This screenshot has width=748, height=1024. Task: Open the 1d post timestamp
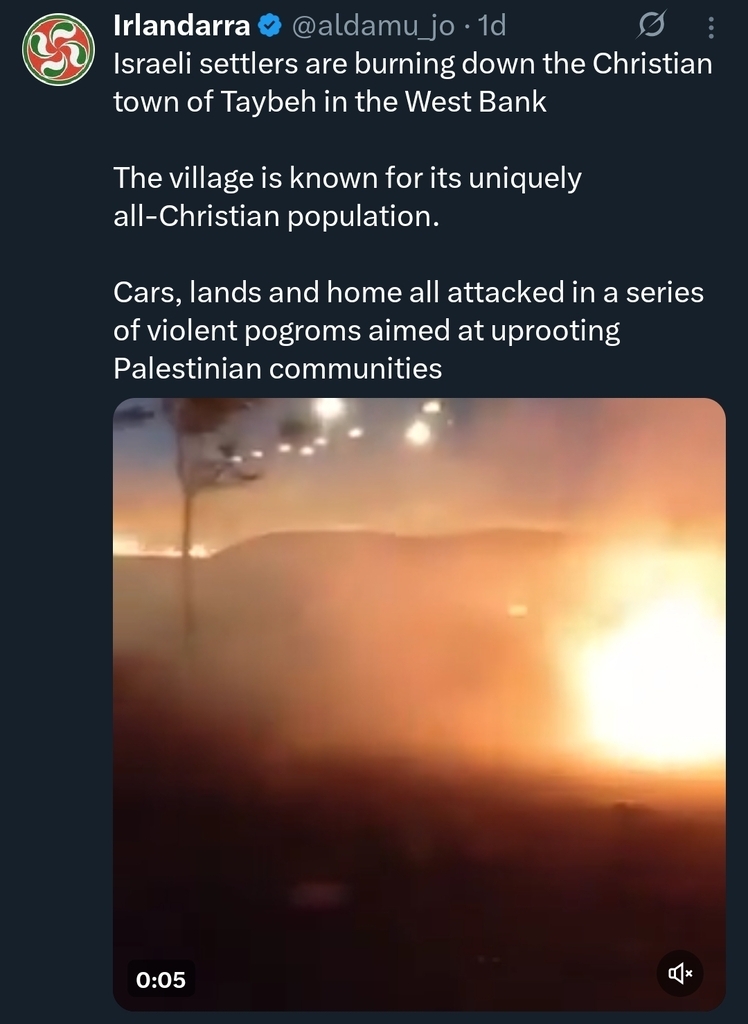point(492,25)
